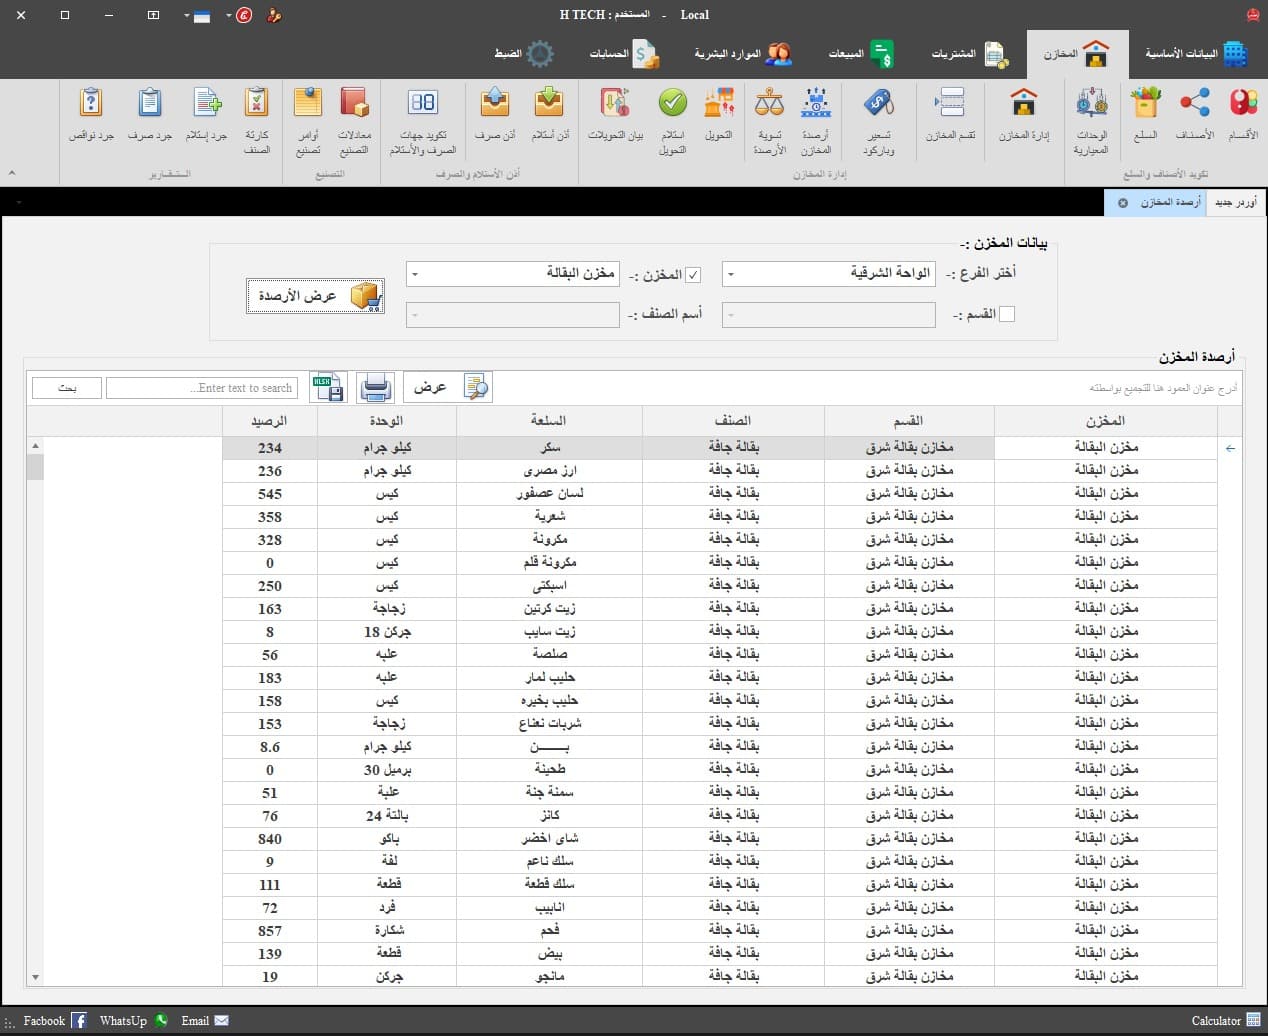Switch to أوردر جديد document tab
Viewport: 1268px width, 1036px height.
pyautogui.click(x=1234, y=203)
